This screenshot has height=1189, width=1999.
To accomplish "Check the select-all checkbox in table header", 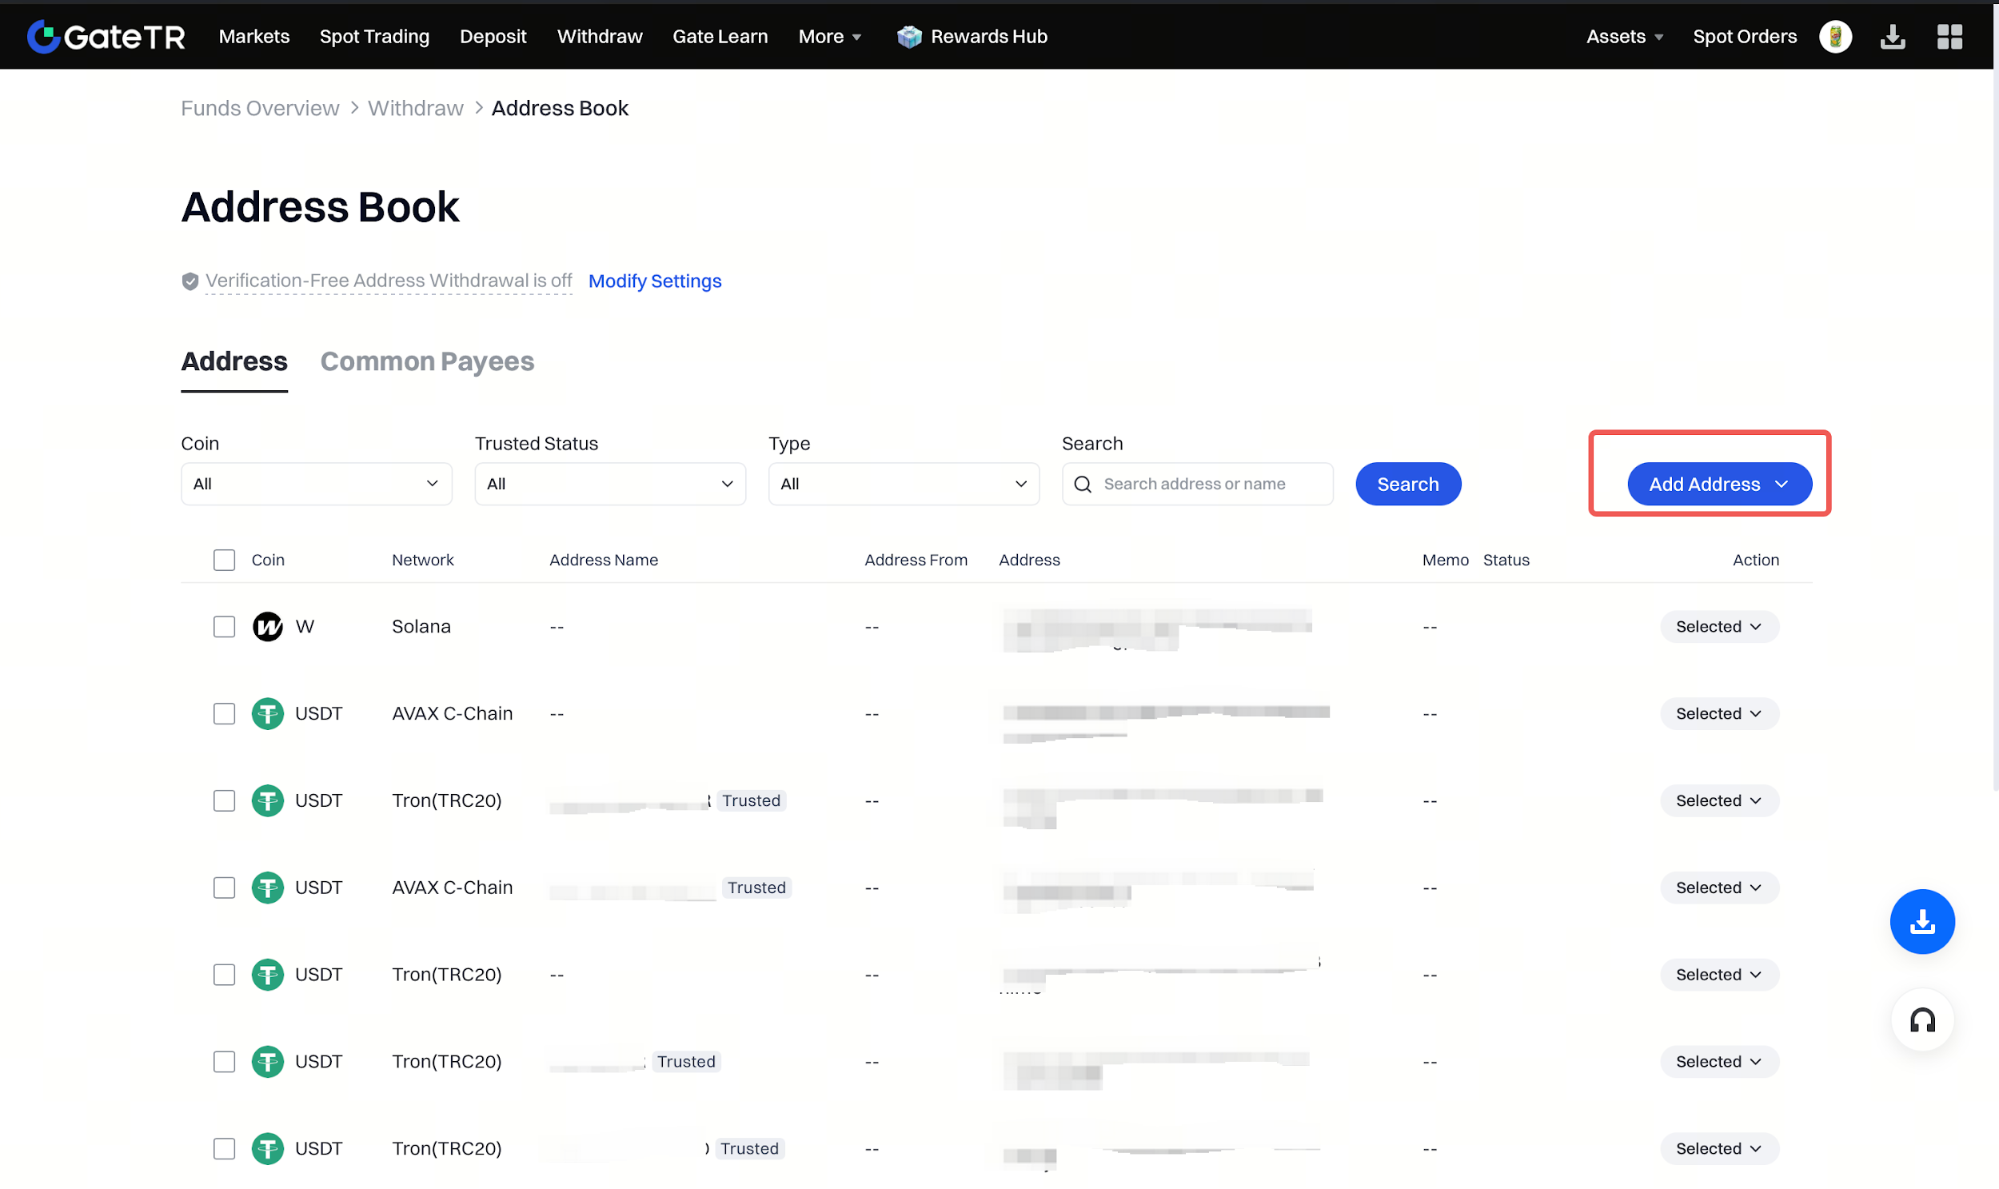I will coord(224,560).
